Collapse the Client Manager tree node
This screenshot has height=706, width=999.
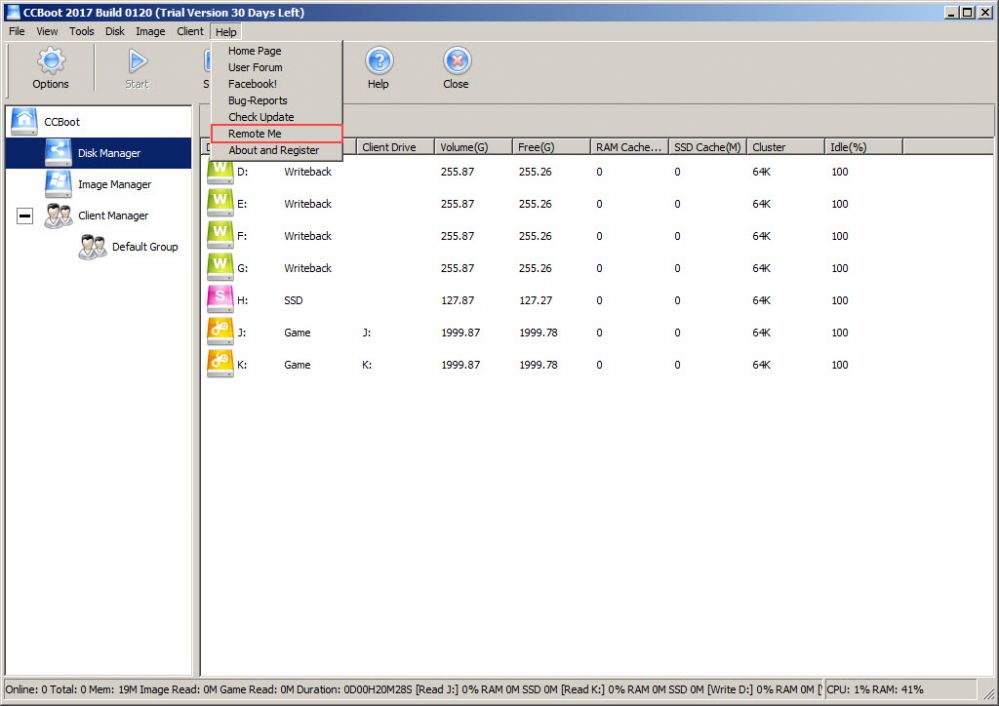(25, 216)
